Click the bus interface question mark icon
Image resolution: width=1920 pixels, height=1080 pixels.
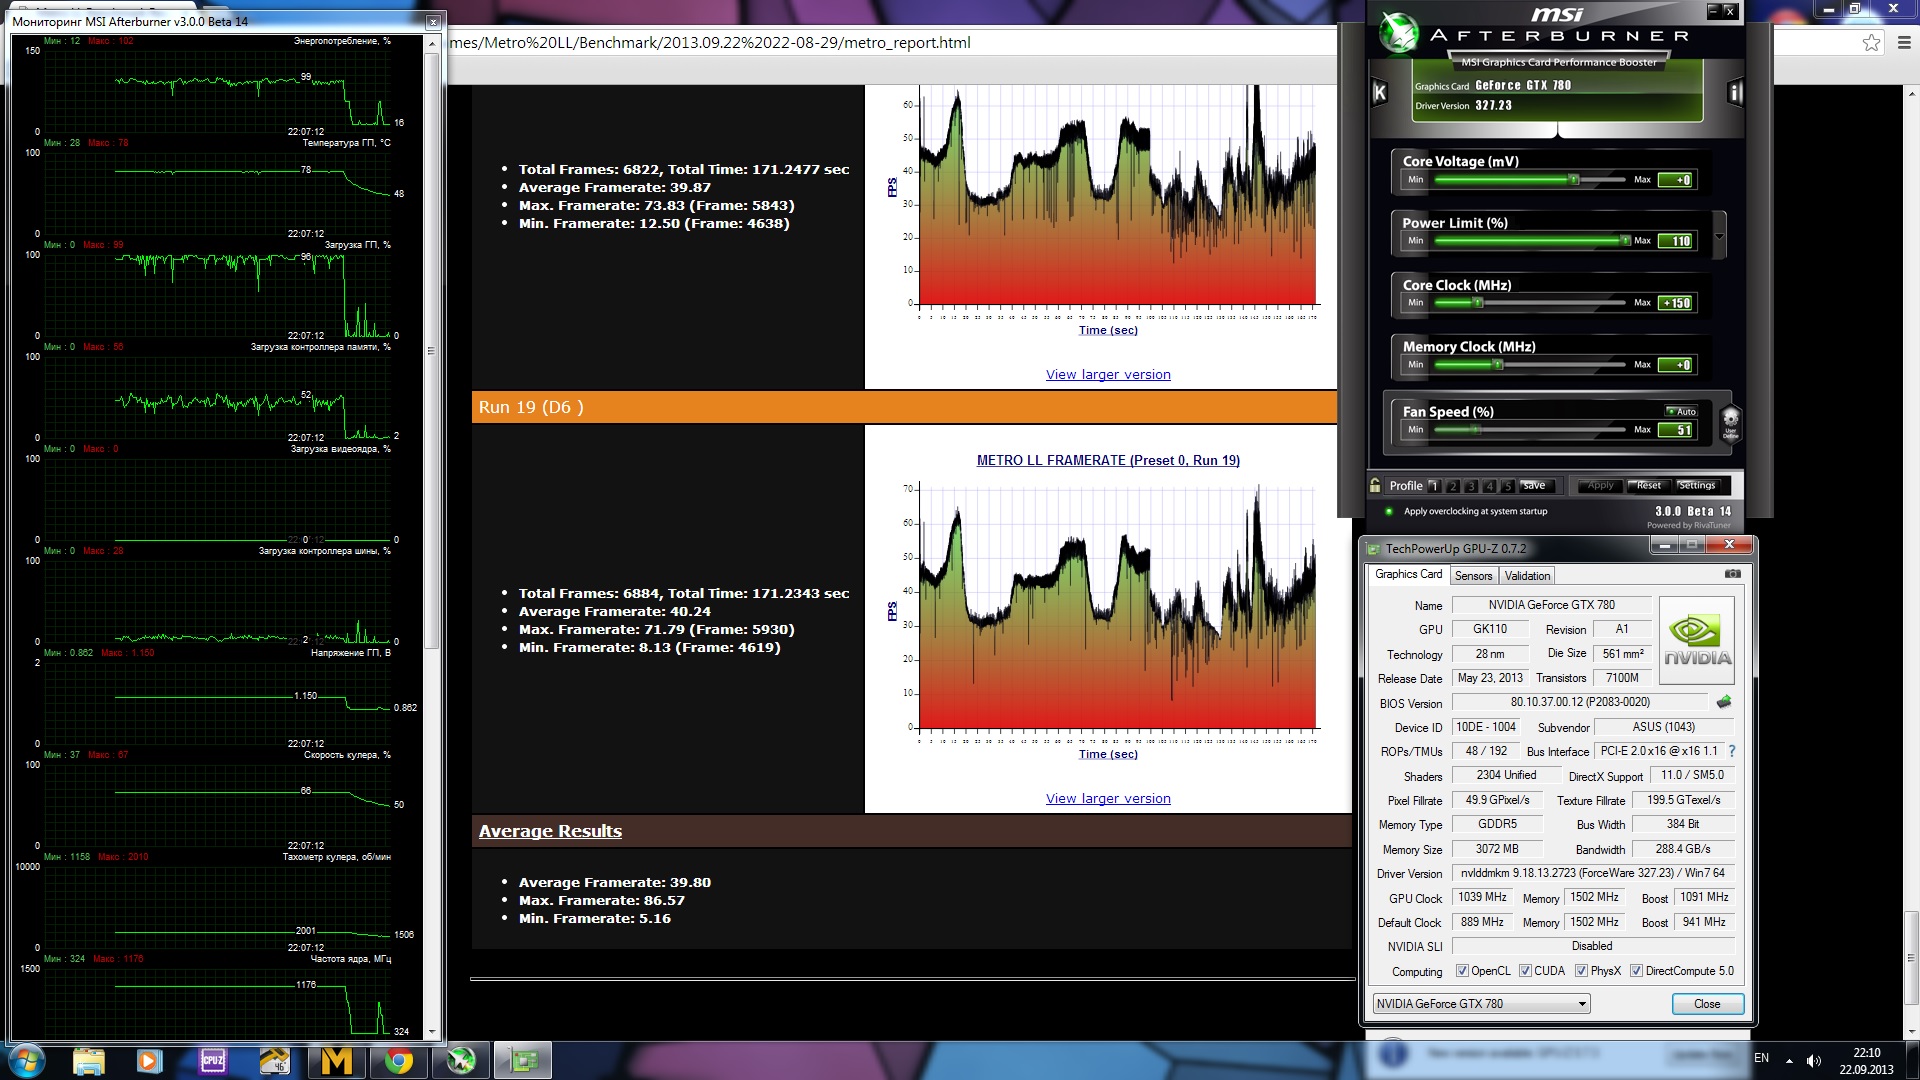1732,751
